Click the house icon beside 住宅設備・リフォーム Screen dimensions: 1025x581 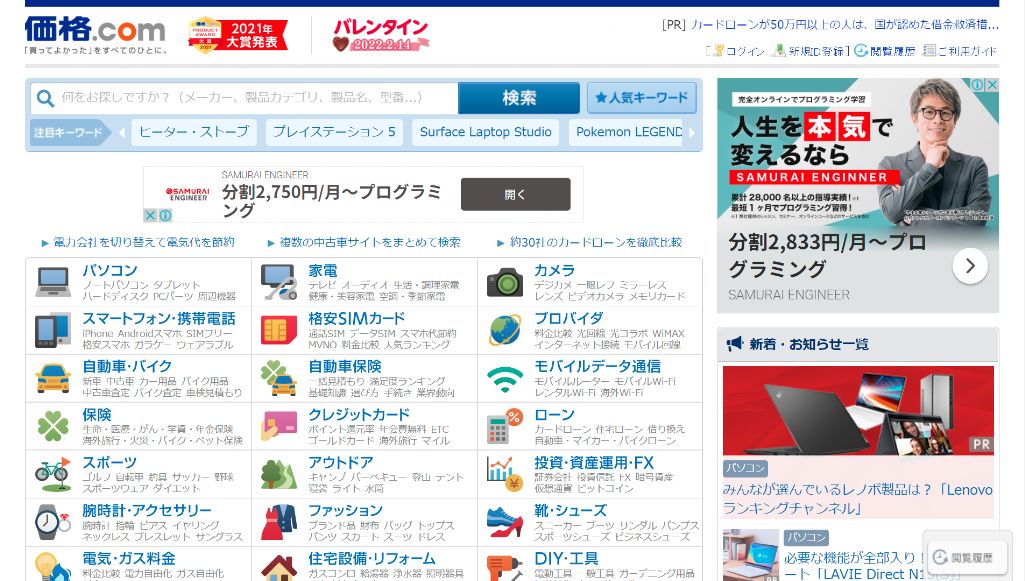pyautogui.click(x=279, y=567)
